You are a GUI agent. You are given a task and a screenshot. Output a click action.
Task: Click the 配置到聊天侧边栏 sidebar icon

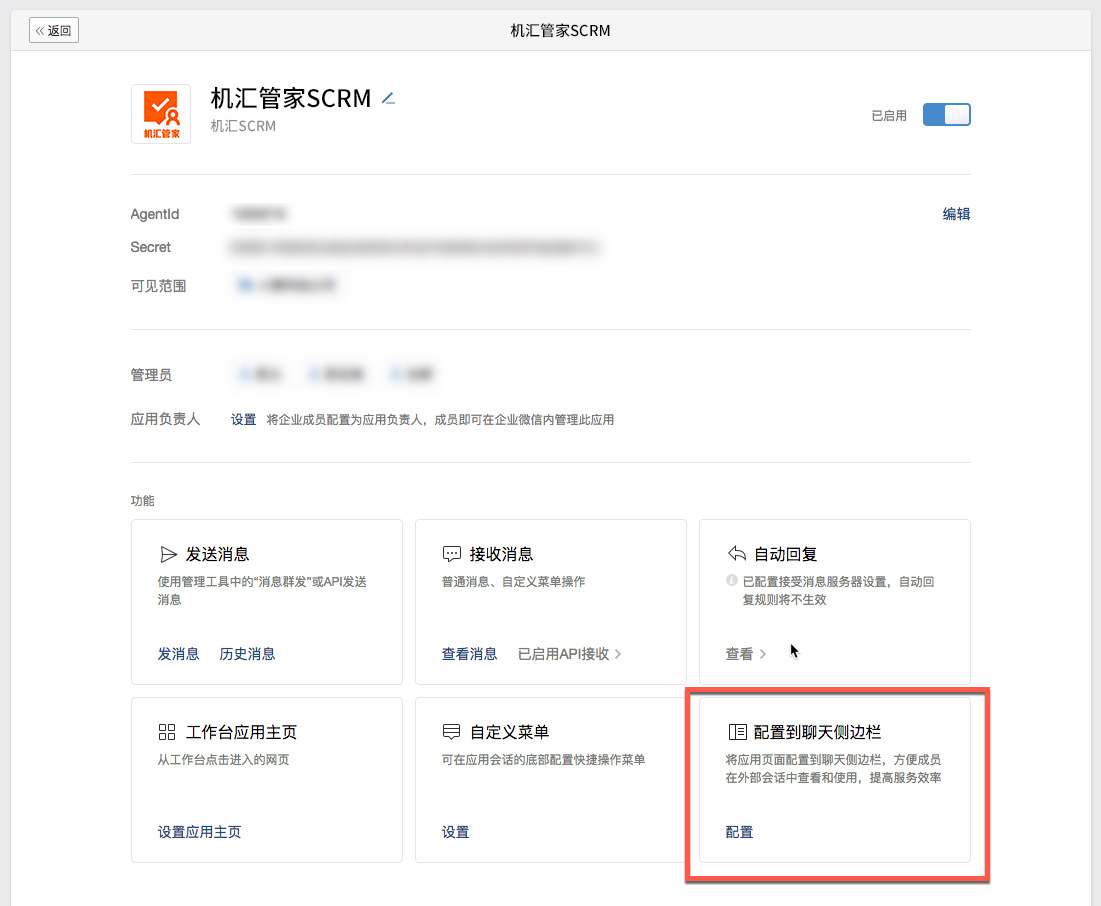[737, 732]
